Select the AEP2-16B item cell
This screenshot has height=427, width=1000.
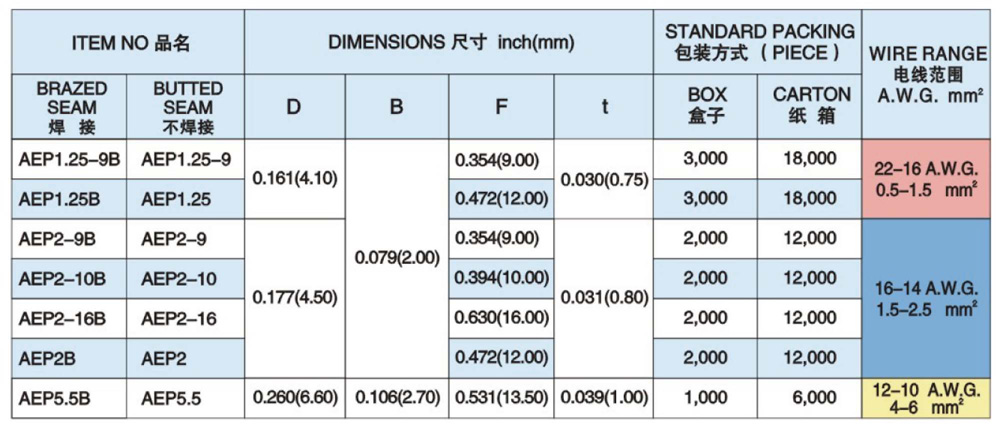pos(69,318)
